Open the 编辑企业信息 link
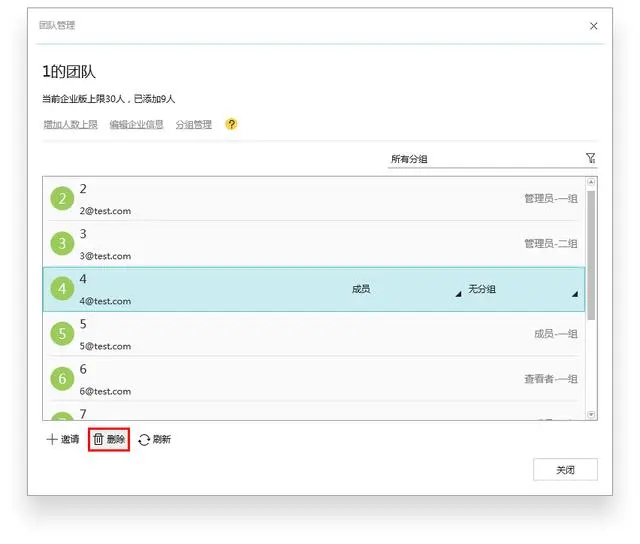The width and height of the screenshot is (640, 544). coord(136,124)
